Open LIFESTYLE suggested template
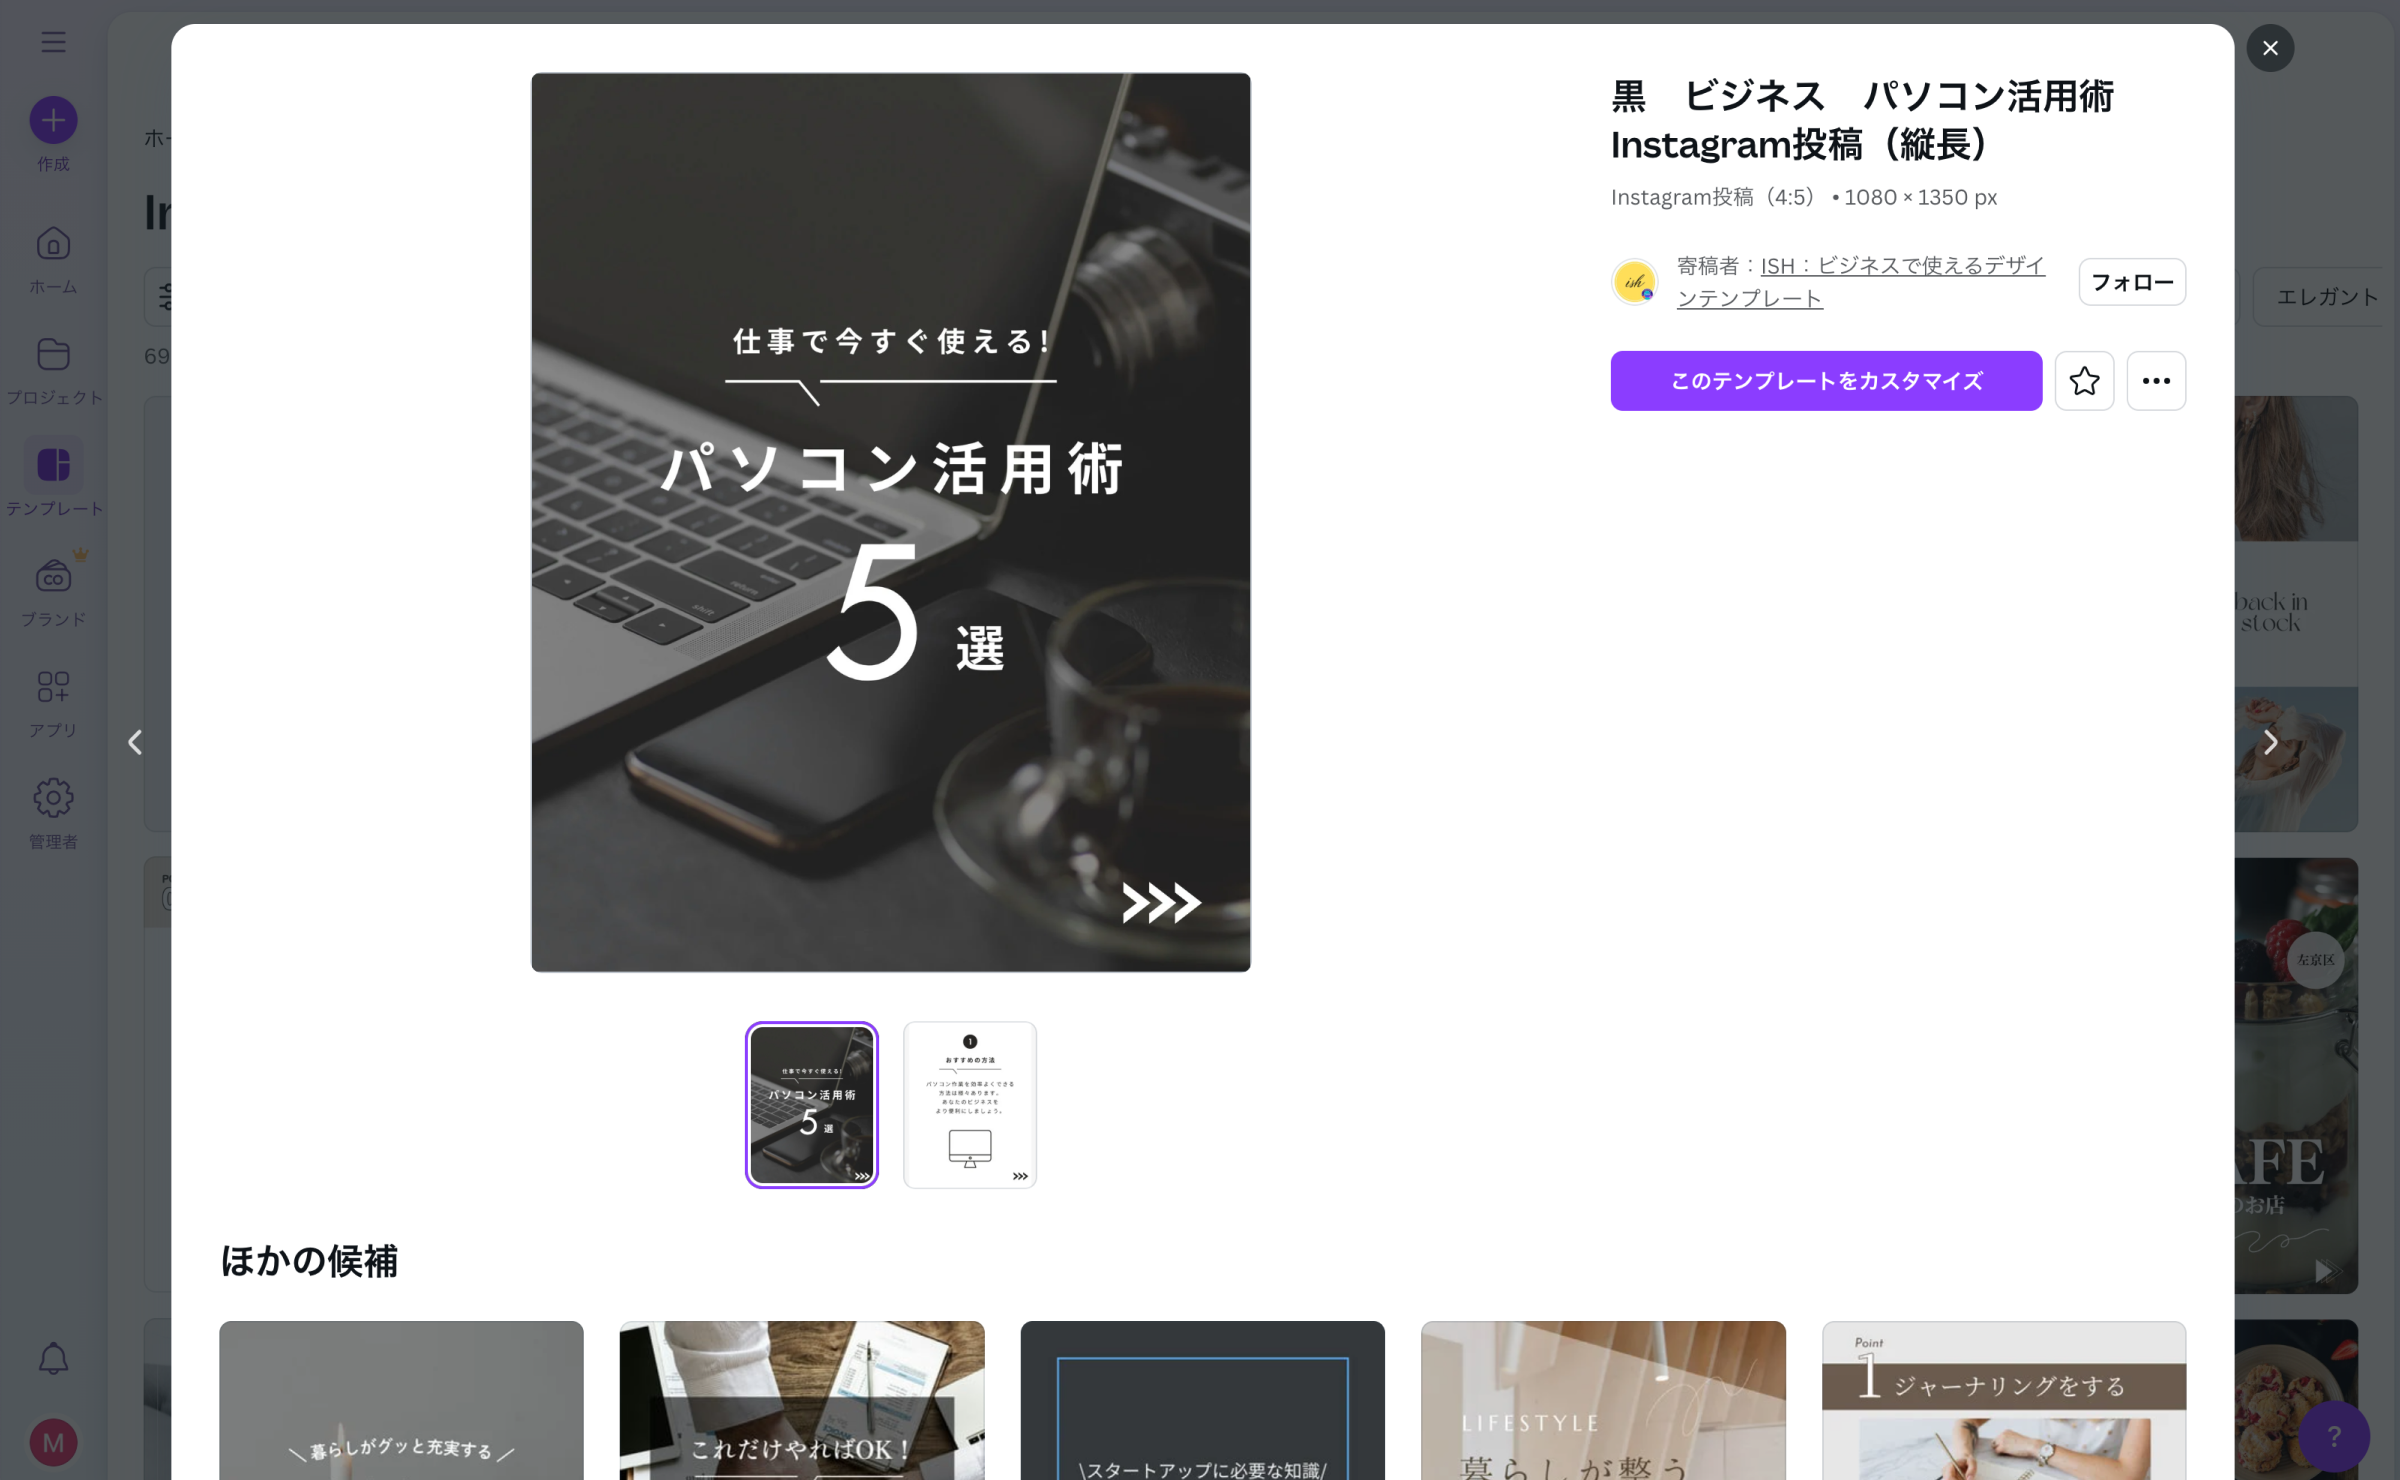 point(1603,1400)
